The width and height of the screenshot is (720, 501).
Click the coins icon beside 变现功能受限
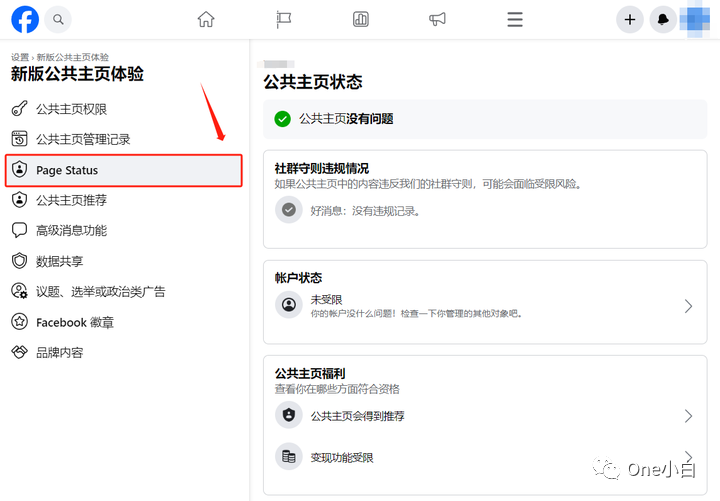click(288, 456)
